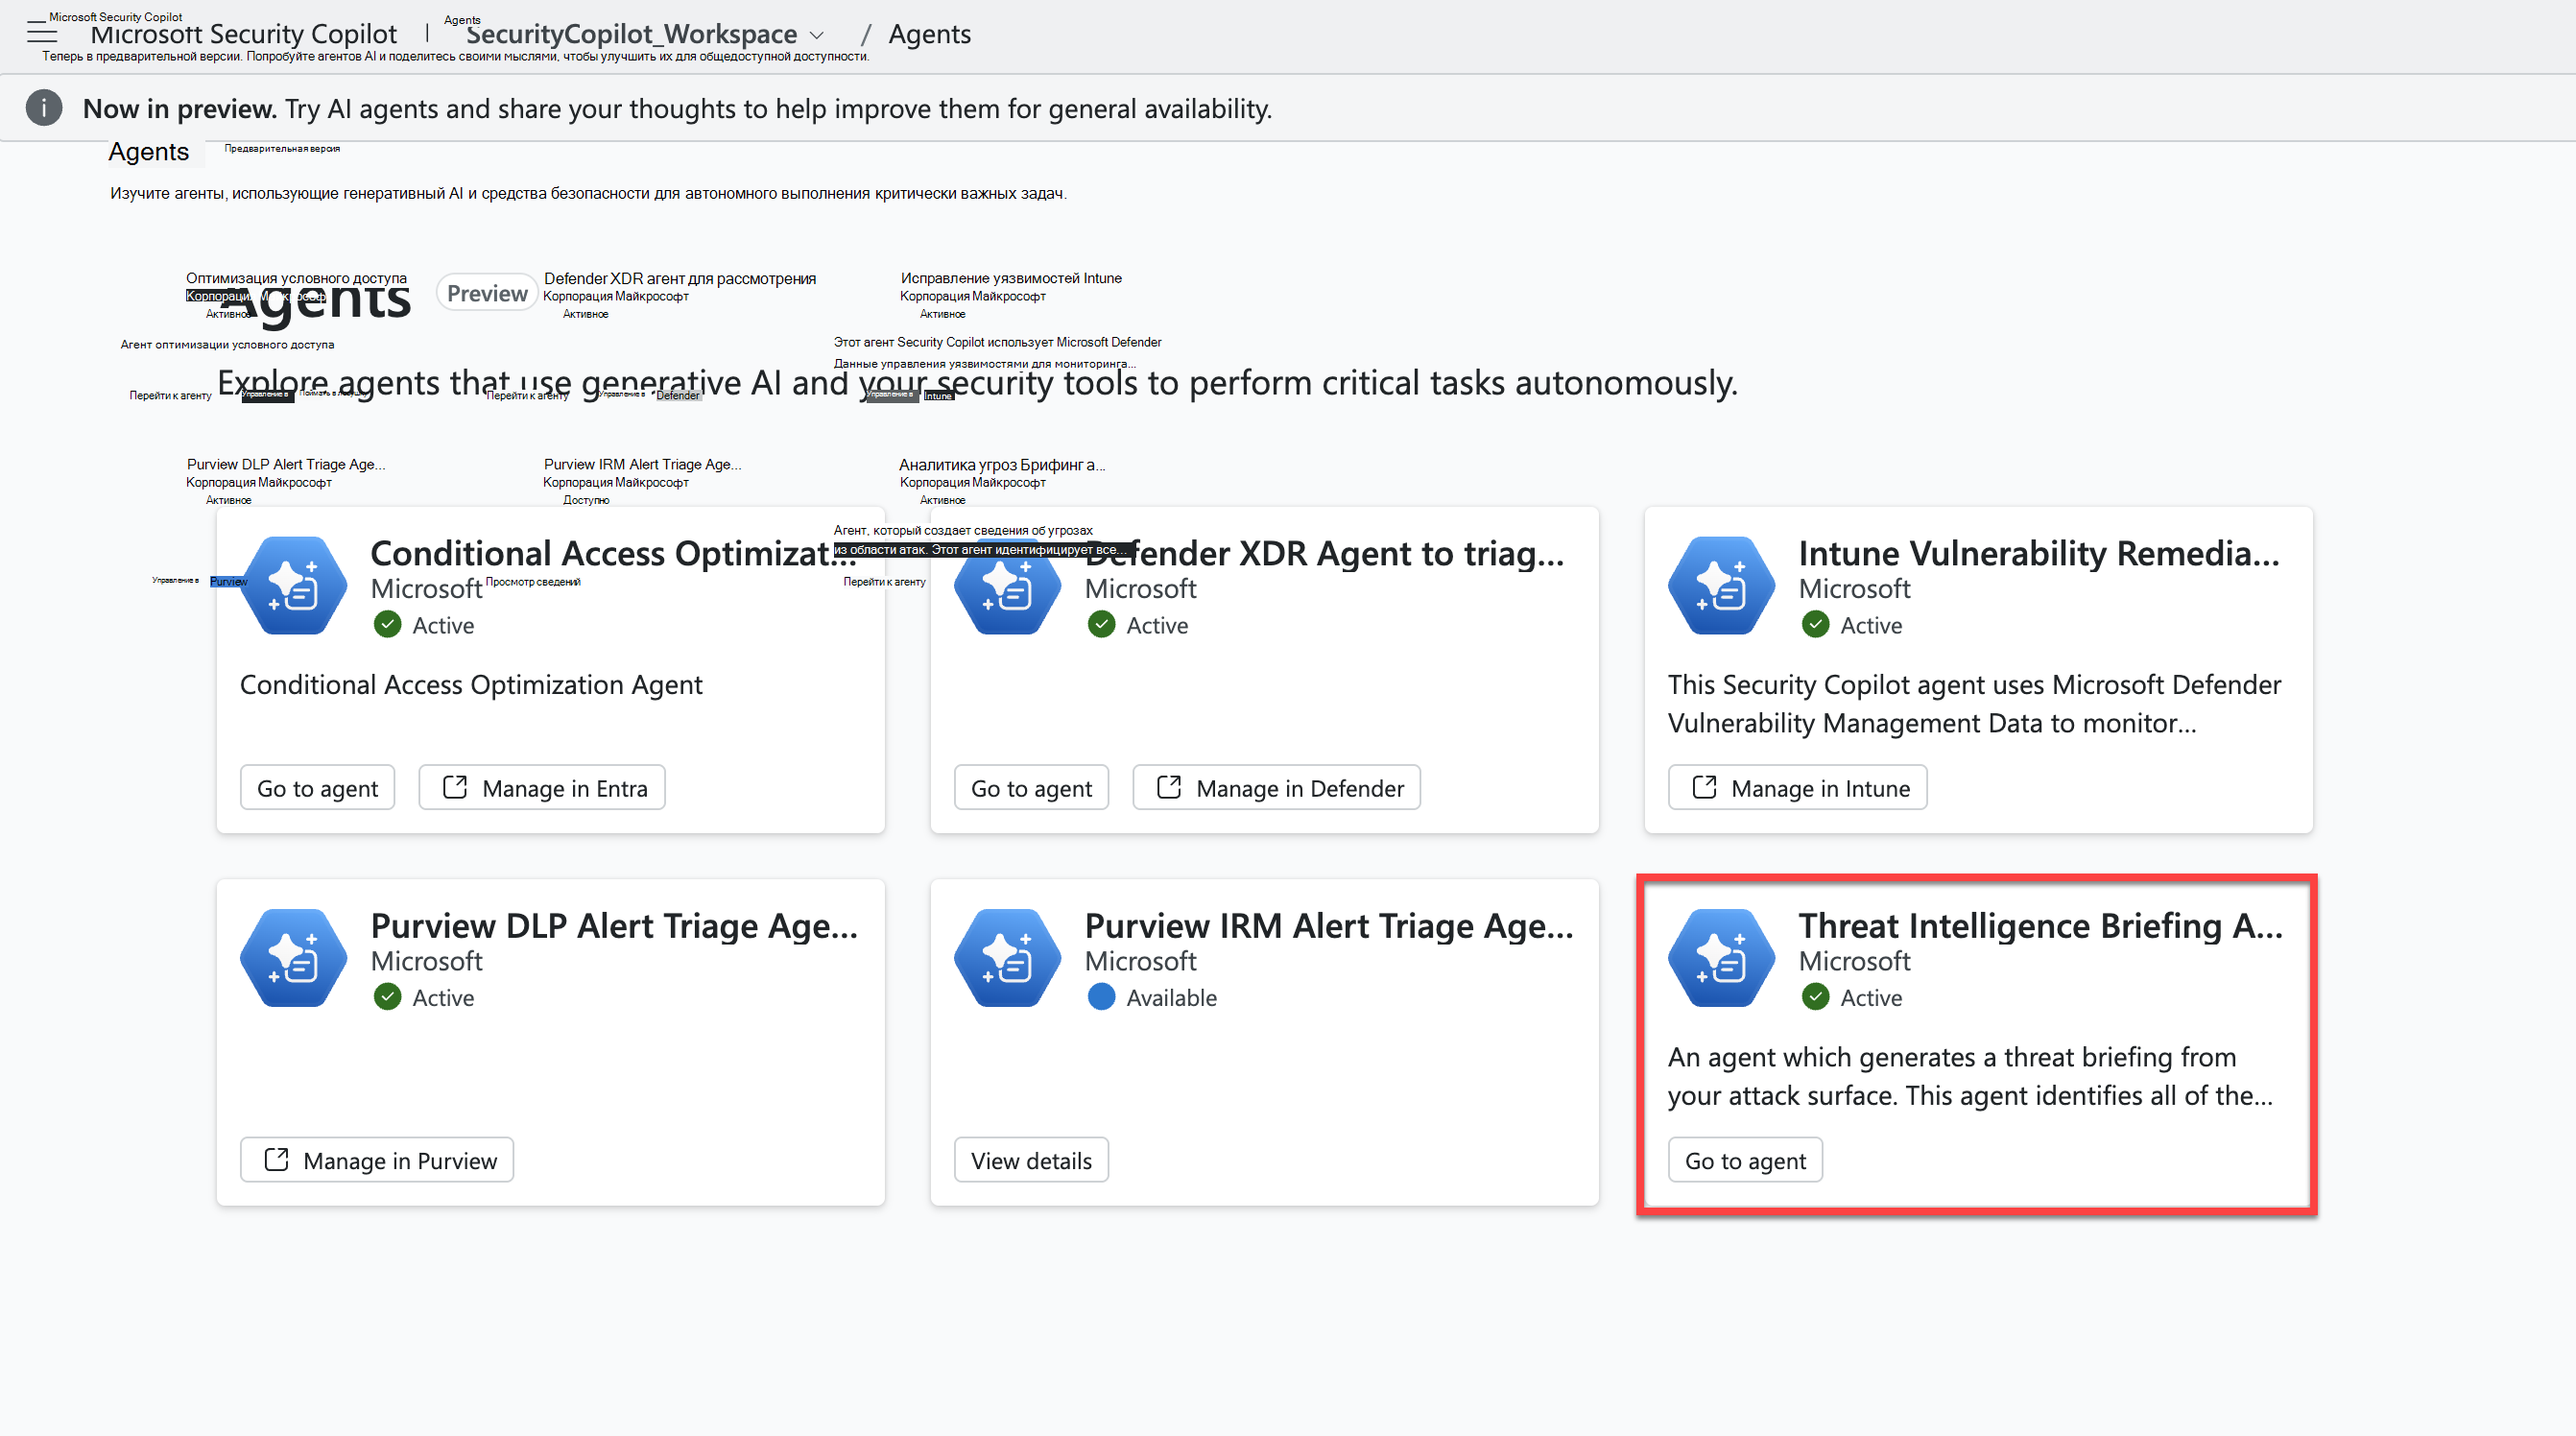The image size is (2576, 1436).
Task: Click the Preview badge next to Agents
Action: [x=487, y=293]
